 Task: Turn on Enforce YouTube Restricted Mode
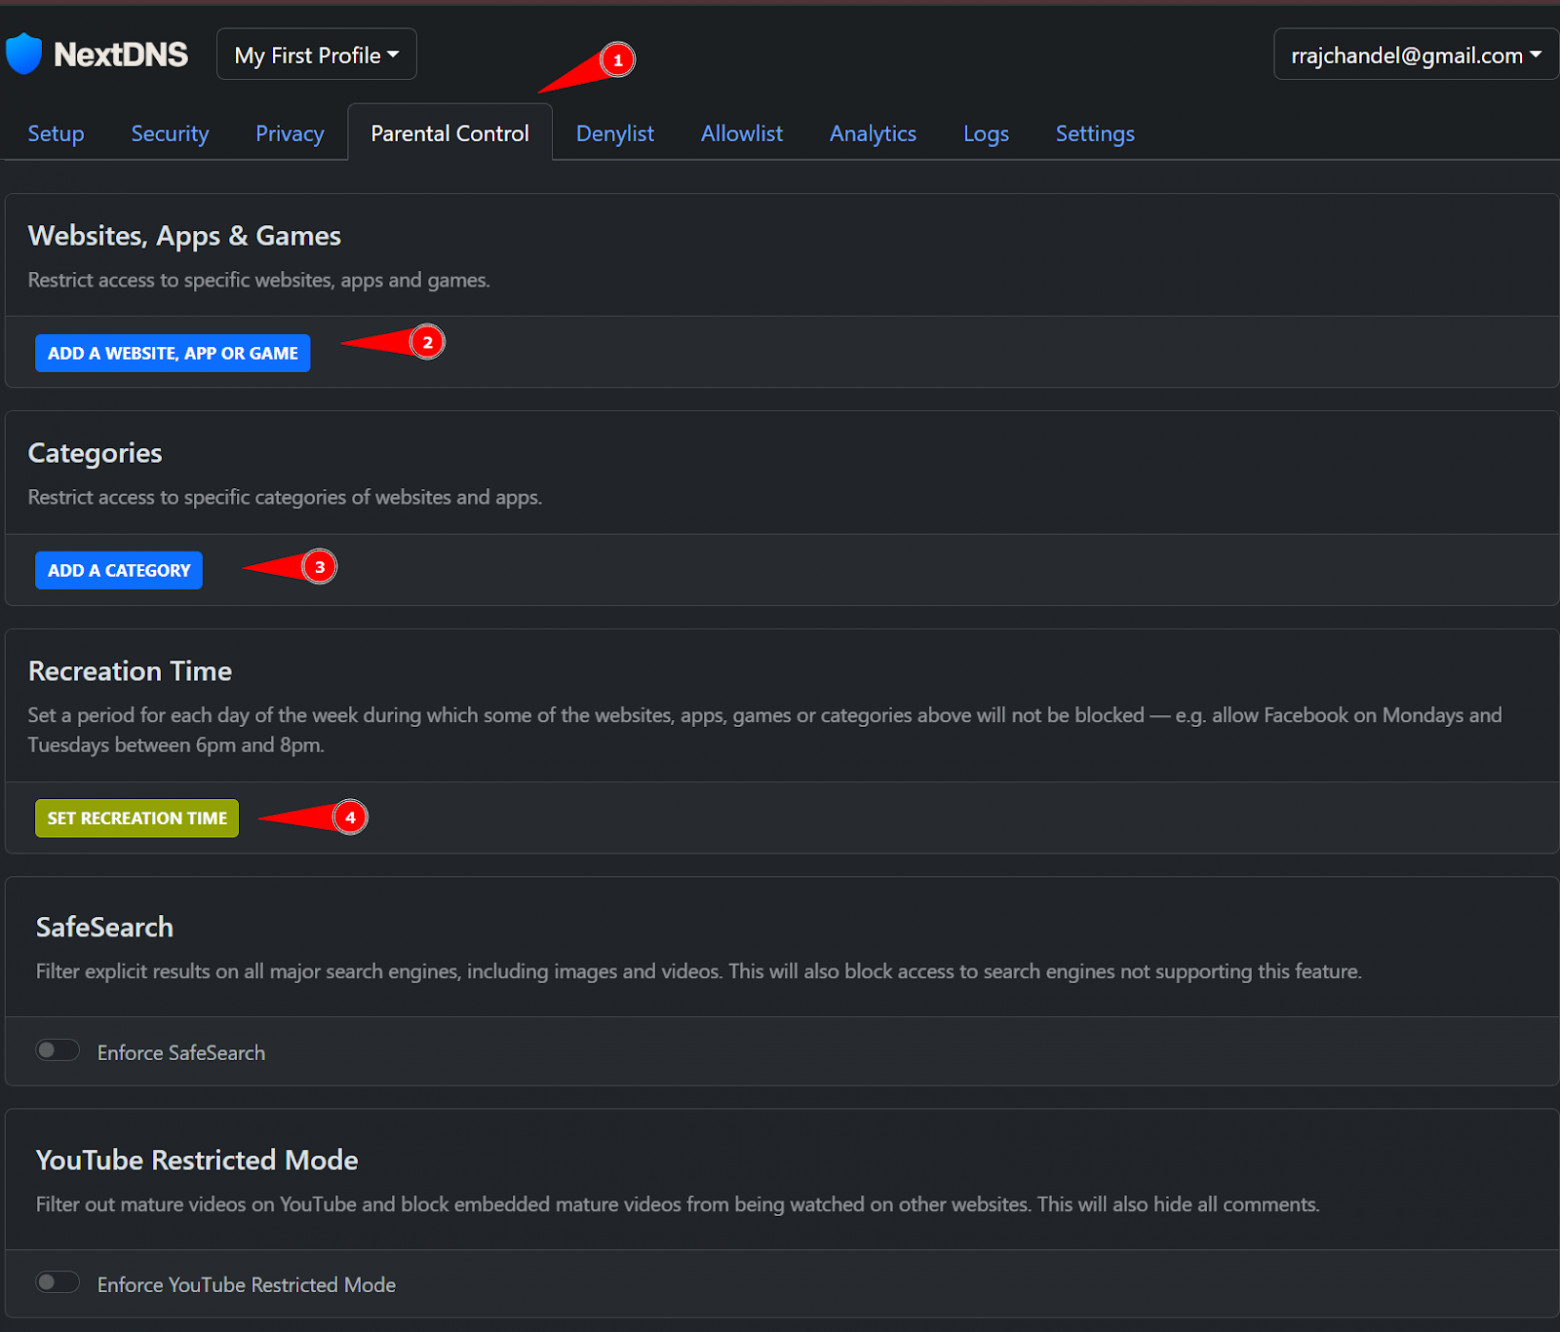tap(57, 1282)
